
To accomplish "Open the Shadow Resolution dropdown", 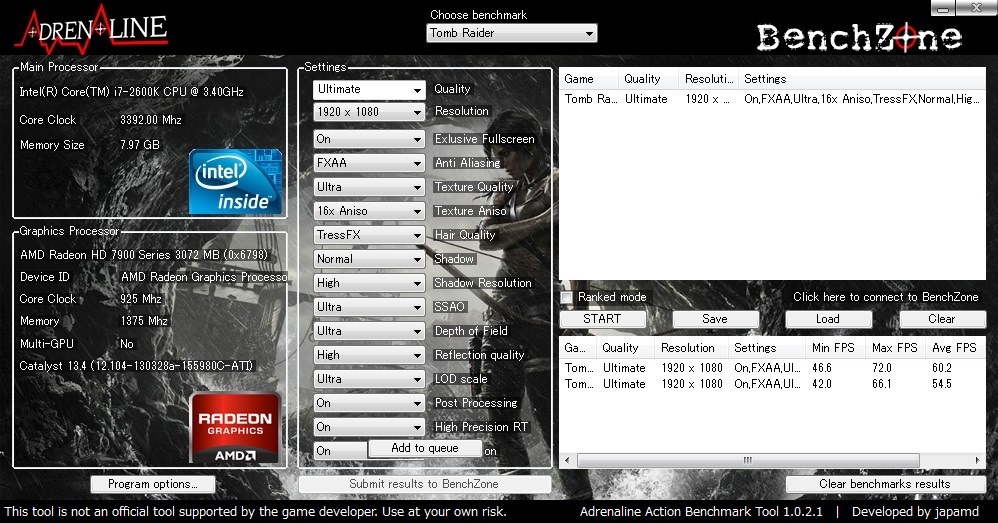I will coord(369,282).
